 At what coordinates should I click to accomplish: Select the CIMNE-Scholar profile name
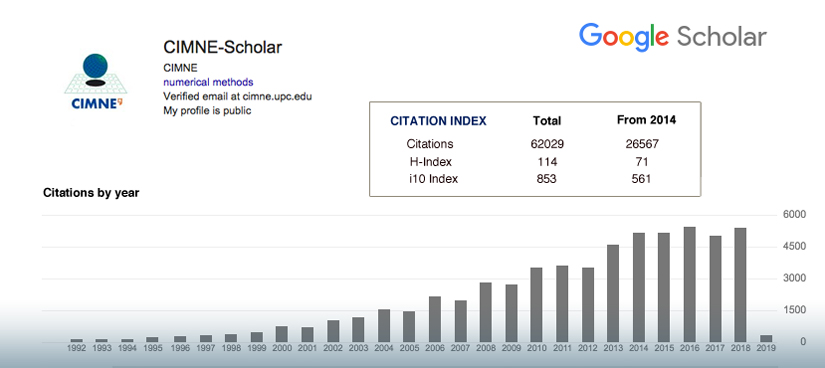pyautogui.click(x=223, y=47)
